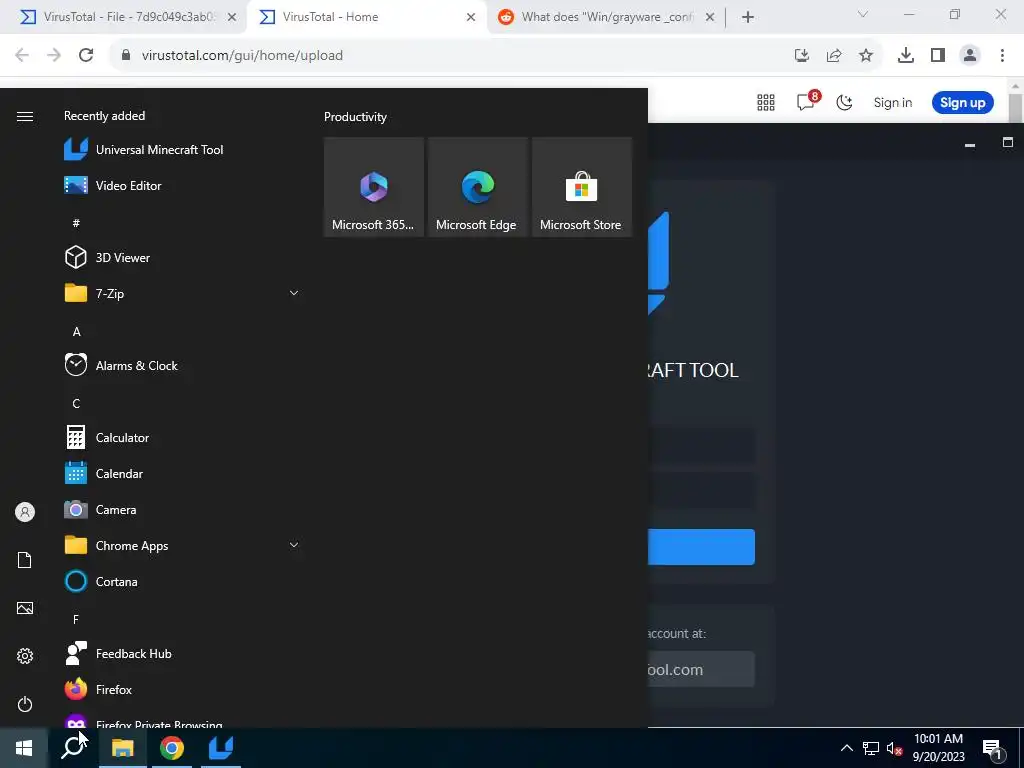Viewport: 1024px width, 768px height.
Task: Launch Calculator from Start menu
Action: (106, 438)
